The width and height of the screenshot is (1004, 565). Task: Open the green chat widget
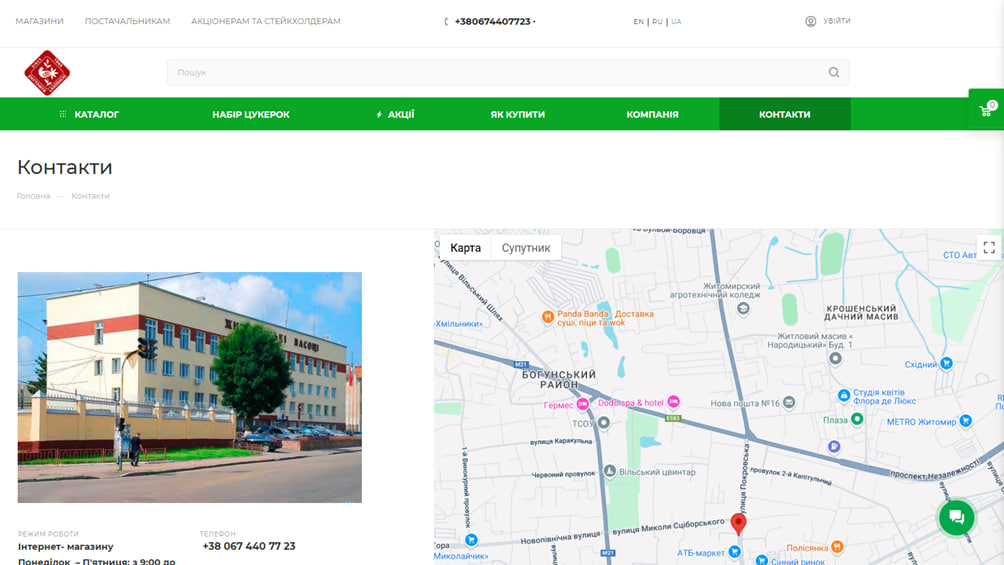pyautogui.click(x=956, y=517)
